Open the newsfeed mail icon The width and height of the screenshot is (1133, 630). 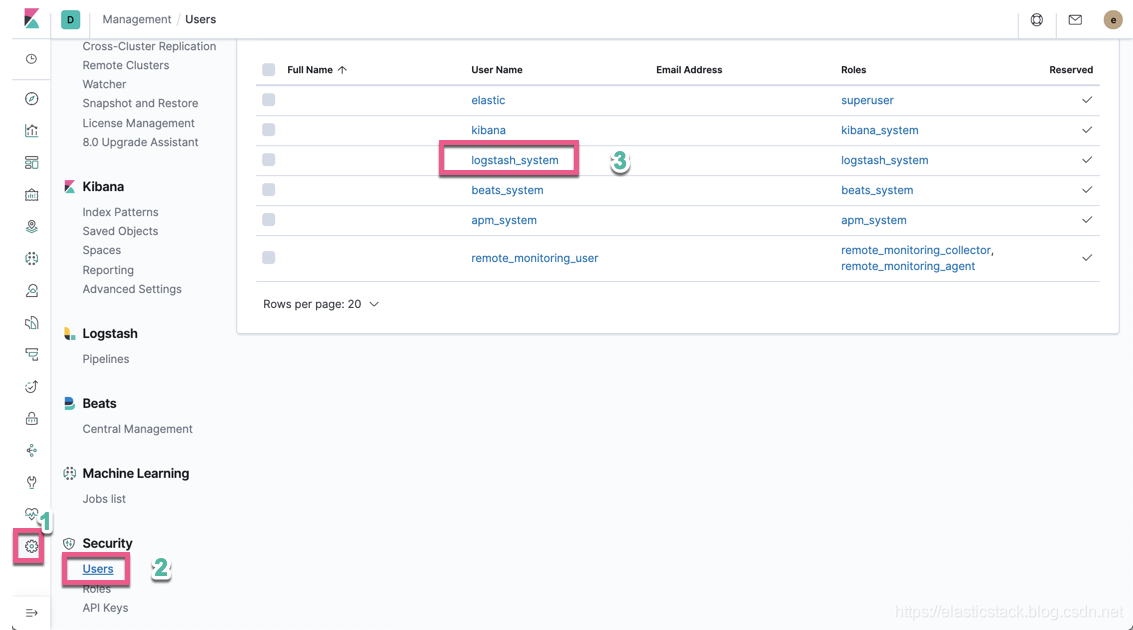(1075, 20)
